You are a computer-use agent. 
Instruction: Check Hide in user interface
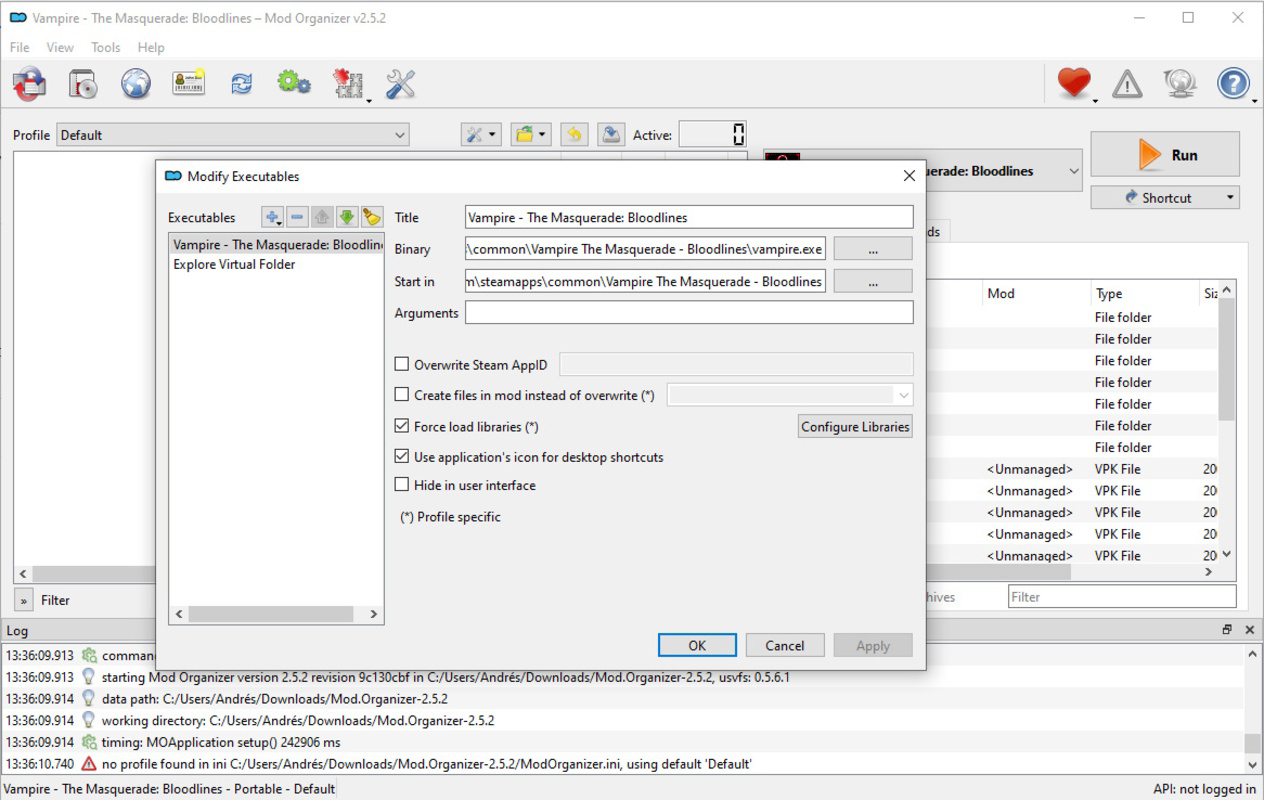(x=403, y=485)
